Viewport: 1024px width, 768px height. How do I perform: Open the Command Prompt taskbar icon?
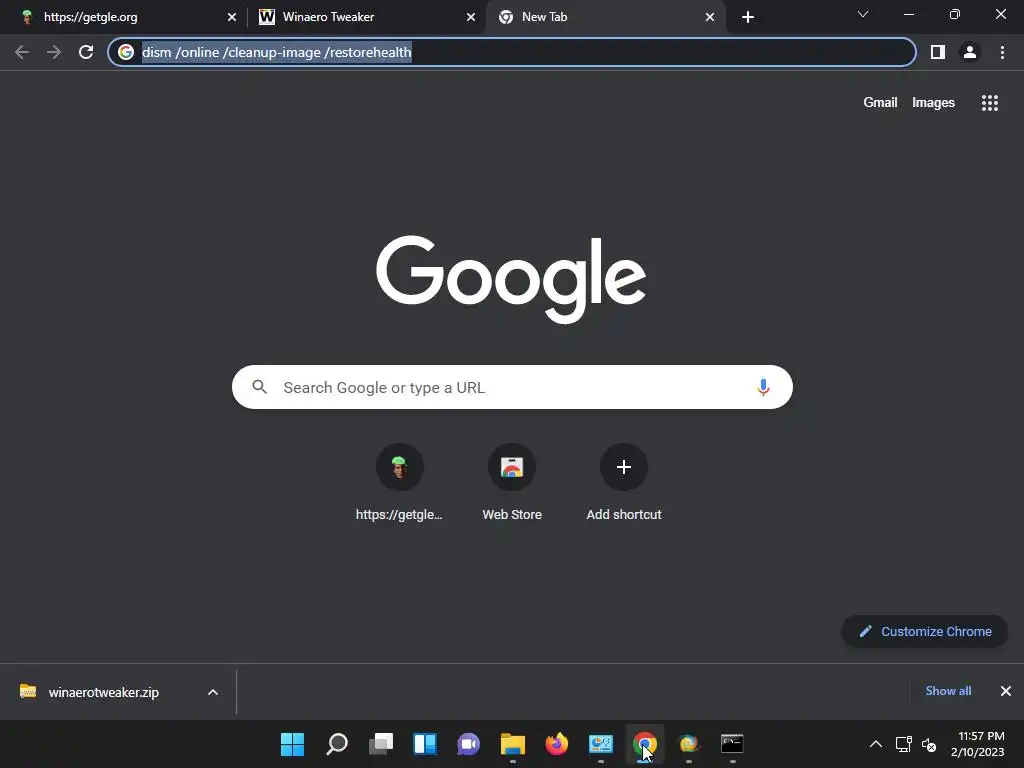tap(732, 744)
